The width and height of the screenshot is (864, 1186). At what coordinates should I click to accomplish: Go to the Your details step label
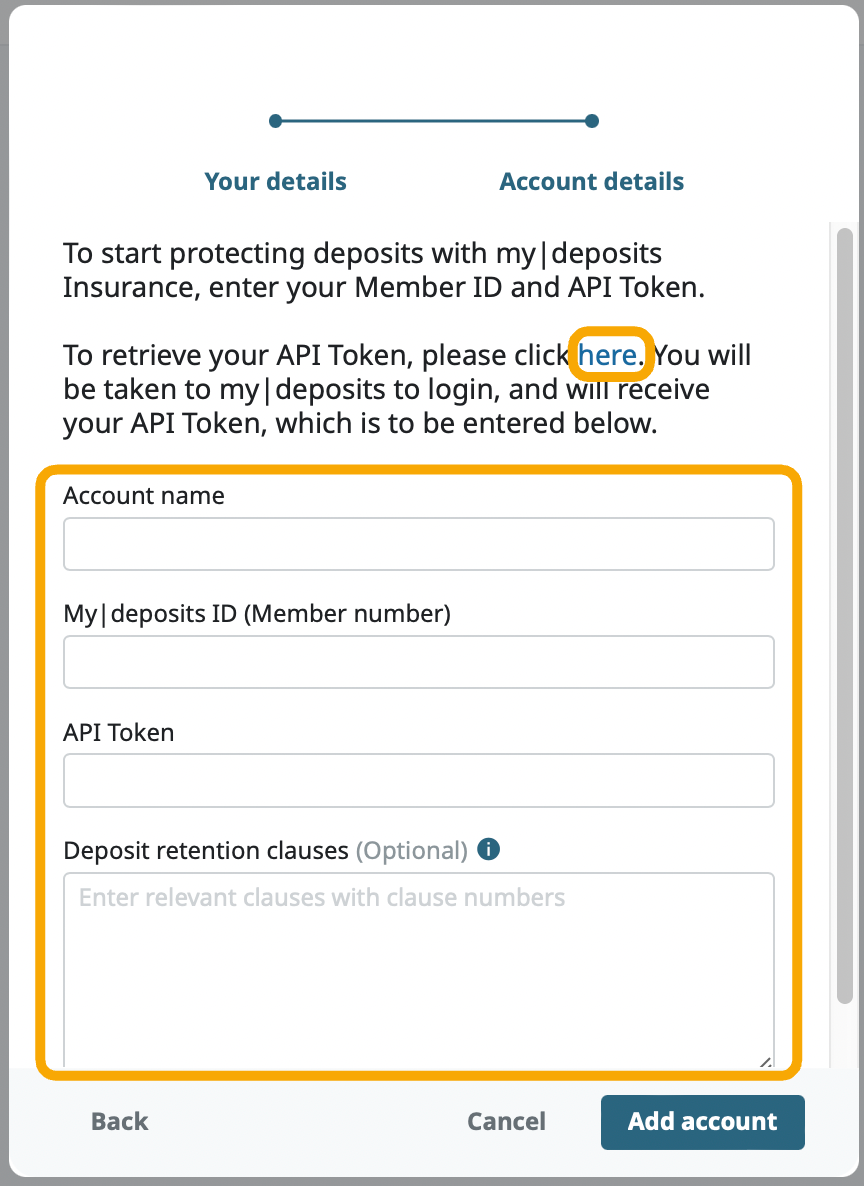275,182
